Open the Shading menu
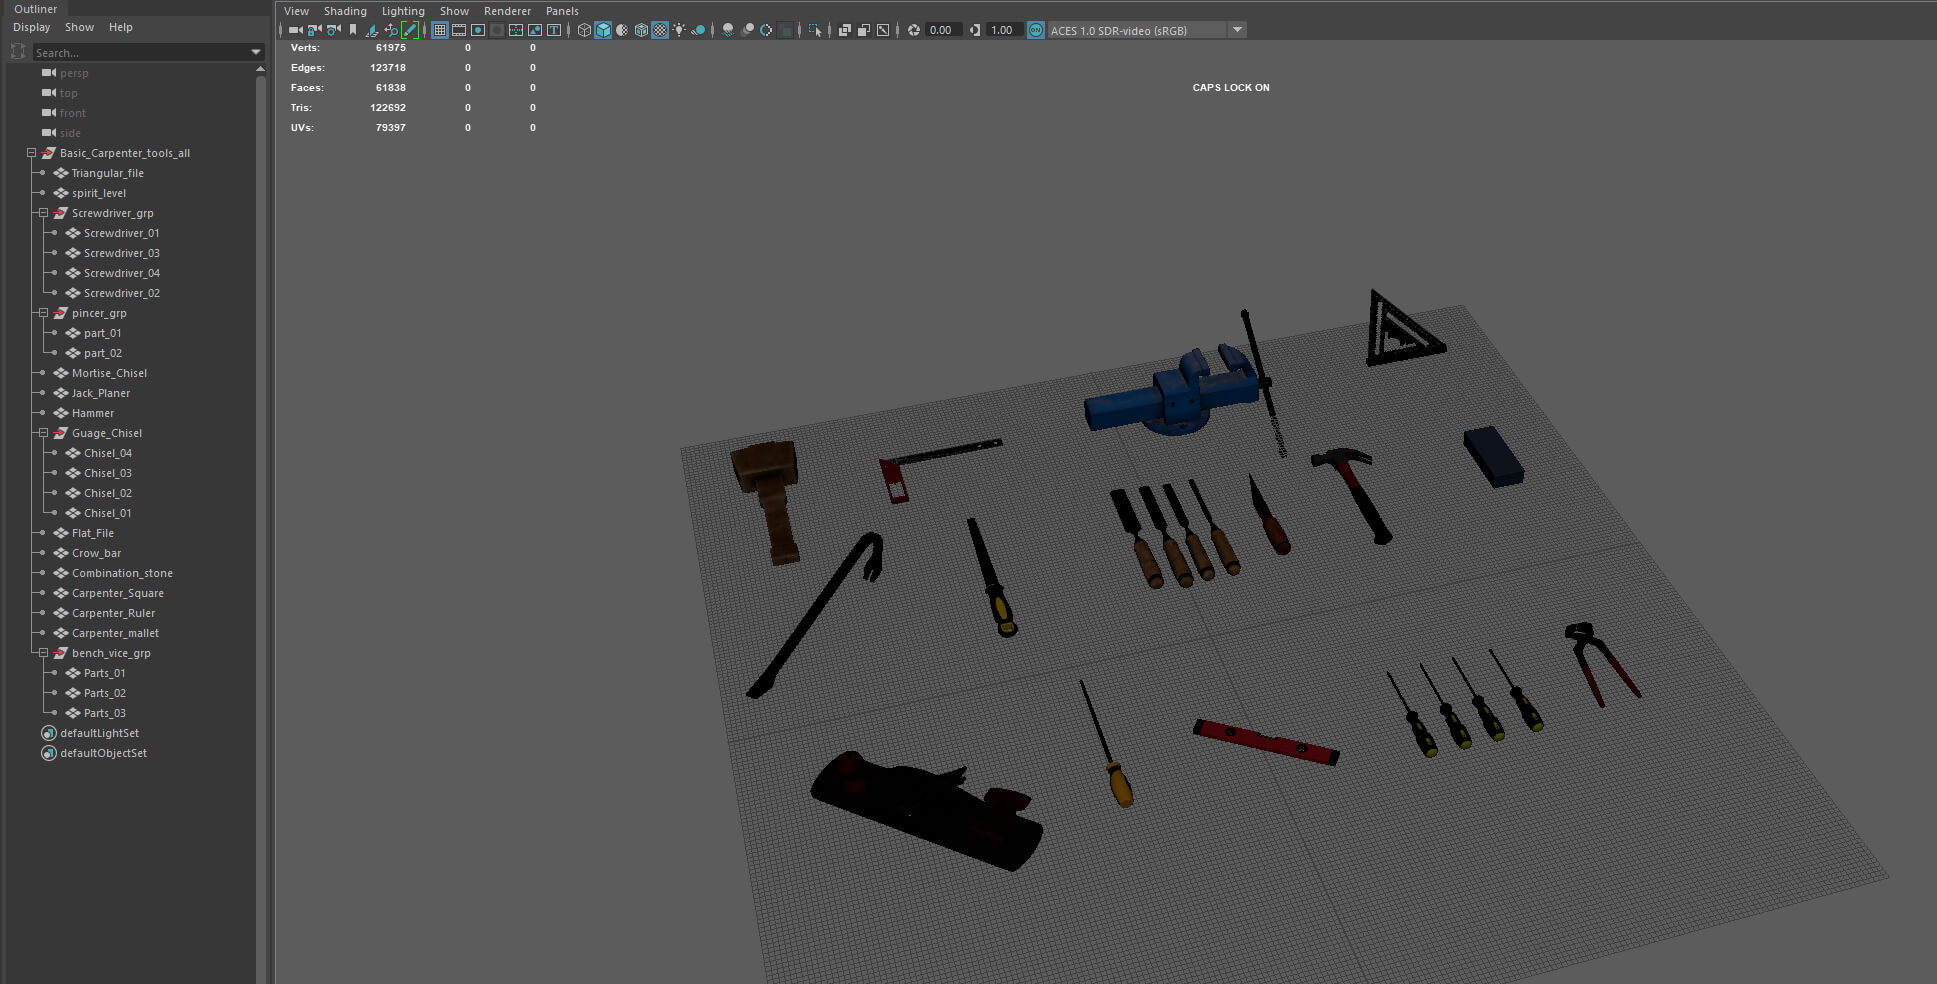Image resolution: width=1937 pixels, height=984 pixels. (x=345, y=11)
